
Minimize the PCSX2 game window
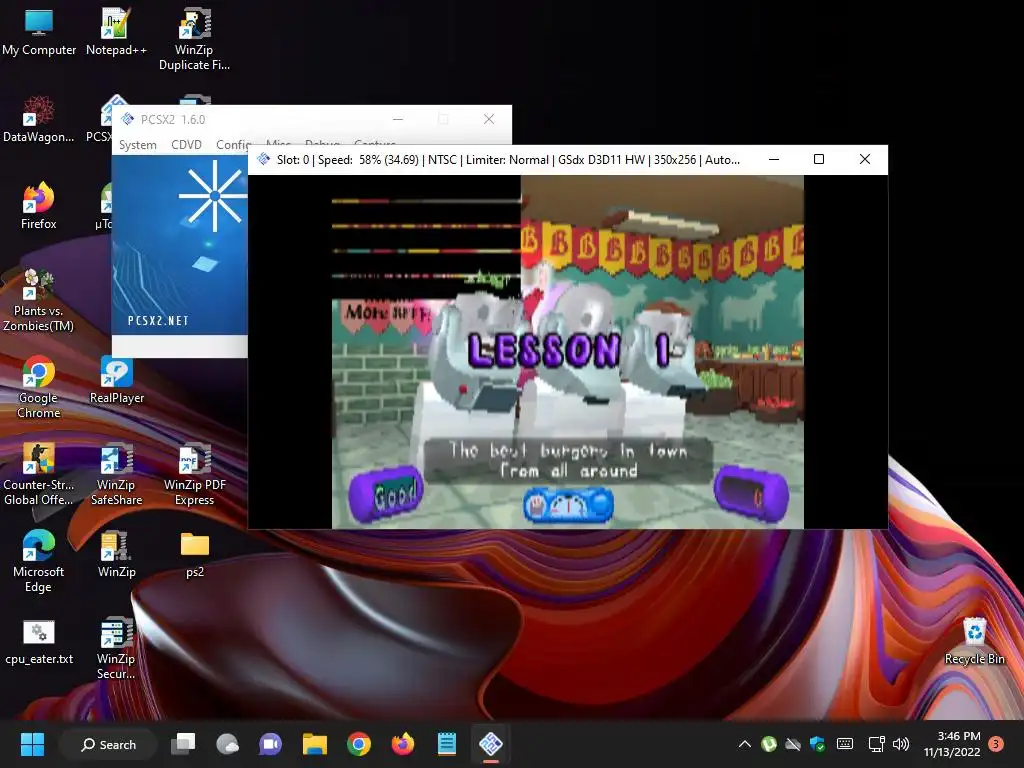coord(774,159)
